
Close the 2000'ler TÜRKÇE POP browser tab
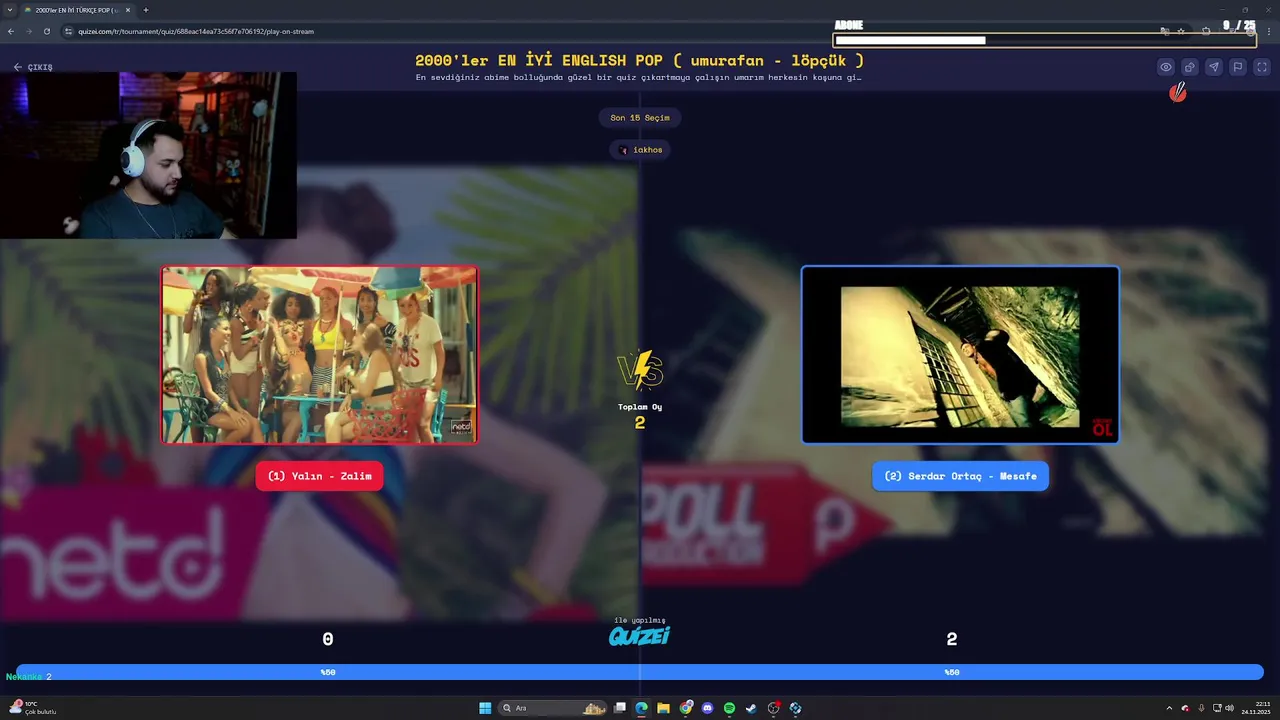[128, 10]
